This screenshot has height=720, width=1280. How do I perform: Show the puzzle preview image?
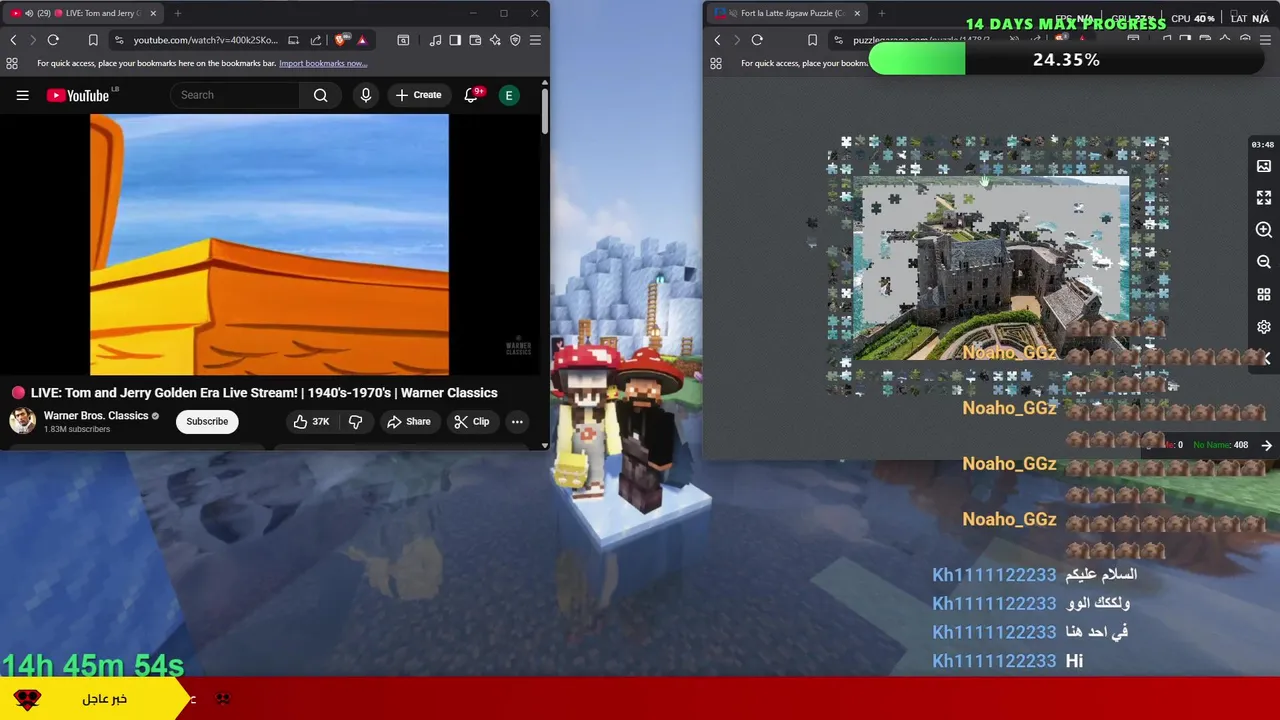pyautogui.click(x=1264, y=166)
